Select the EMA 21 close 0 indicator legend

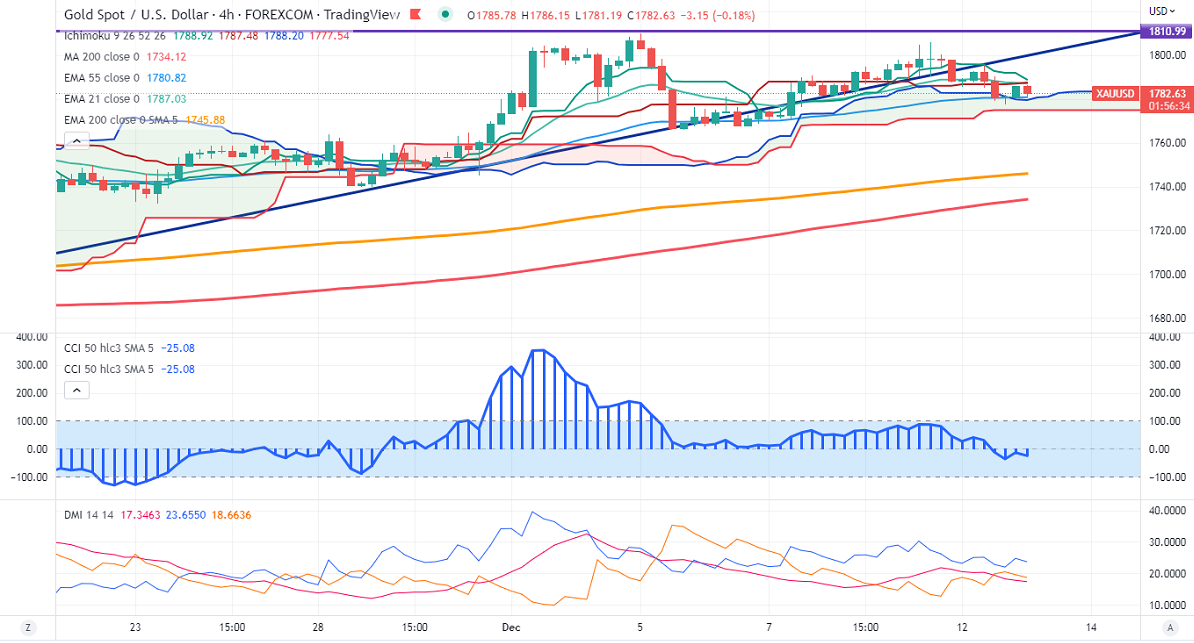pos(102,99)
